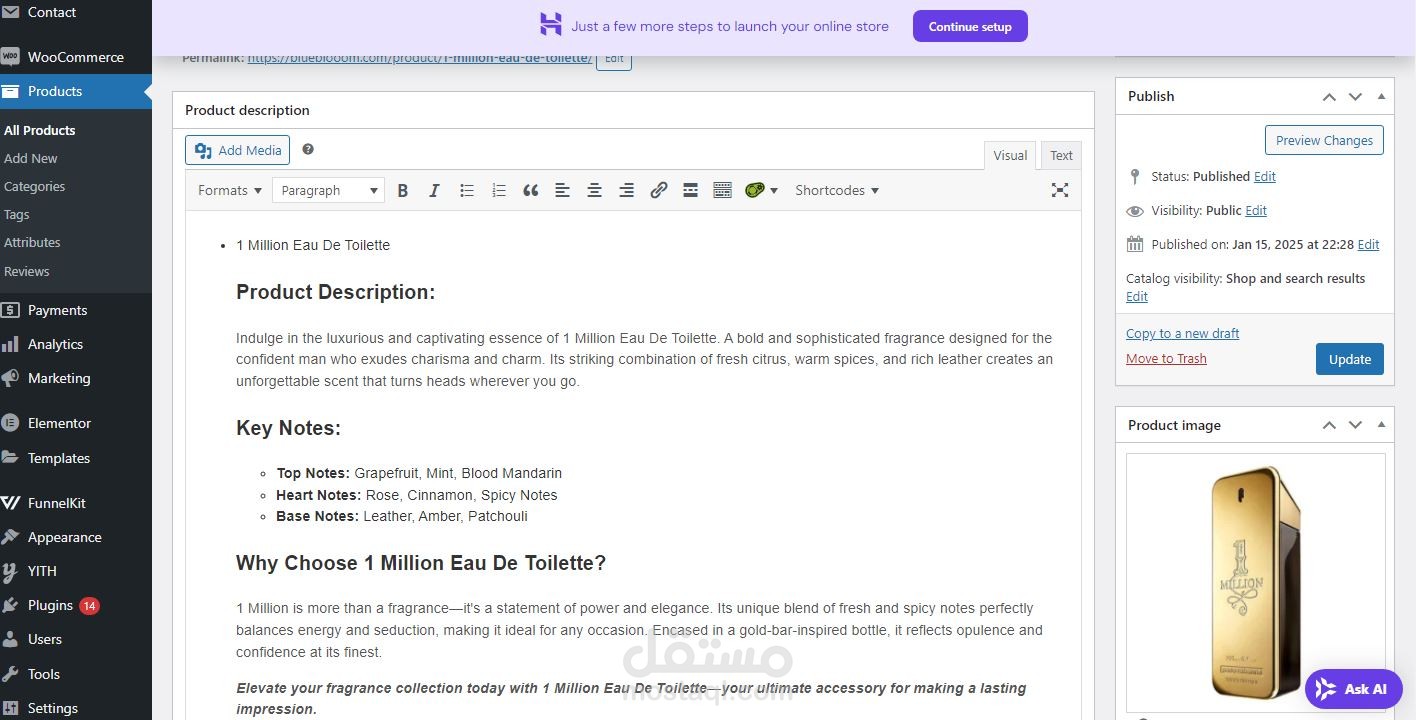The image size is (1416, 720).
Task: Open Plugins with 14 updates badge
Action: tap(76, 605)
